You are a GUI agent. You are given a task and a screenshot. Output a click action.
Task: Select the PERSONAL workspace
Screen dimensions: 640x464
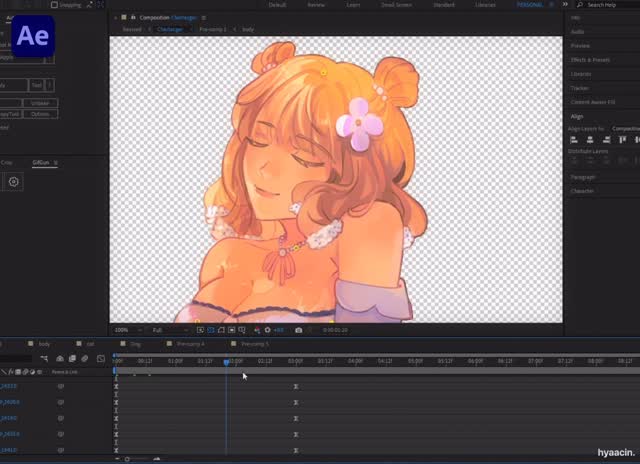tap(530, 5)
